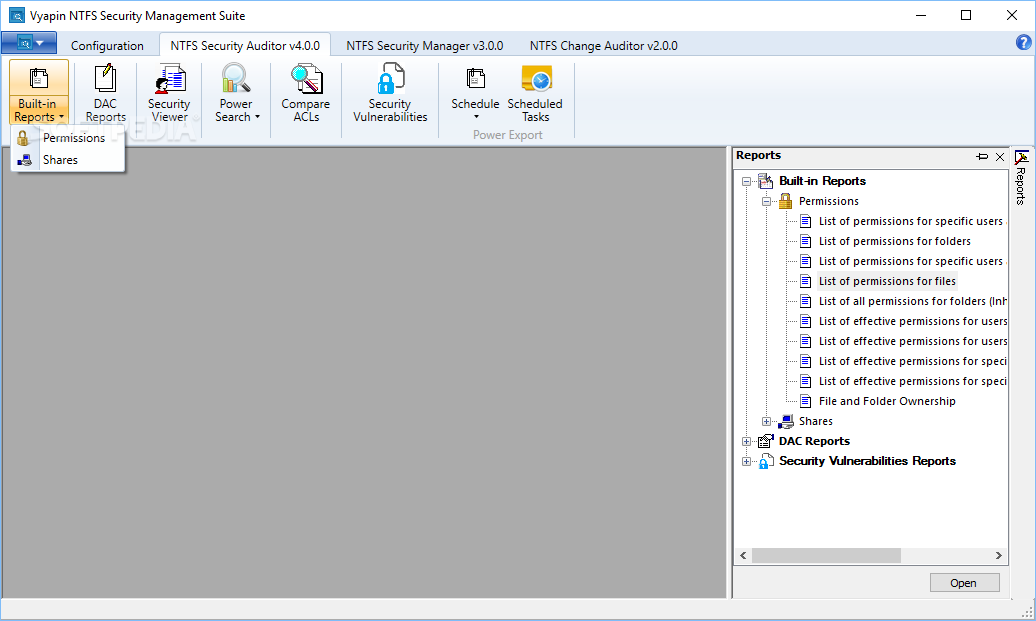Viewport: 1036px width, 621px height.
Task: Switch to NTFS Change Auditor v2.0.0 tab
Action: (604, 46)
